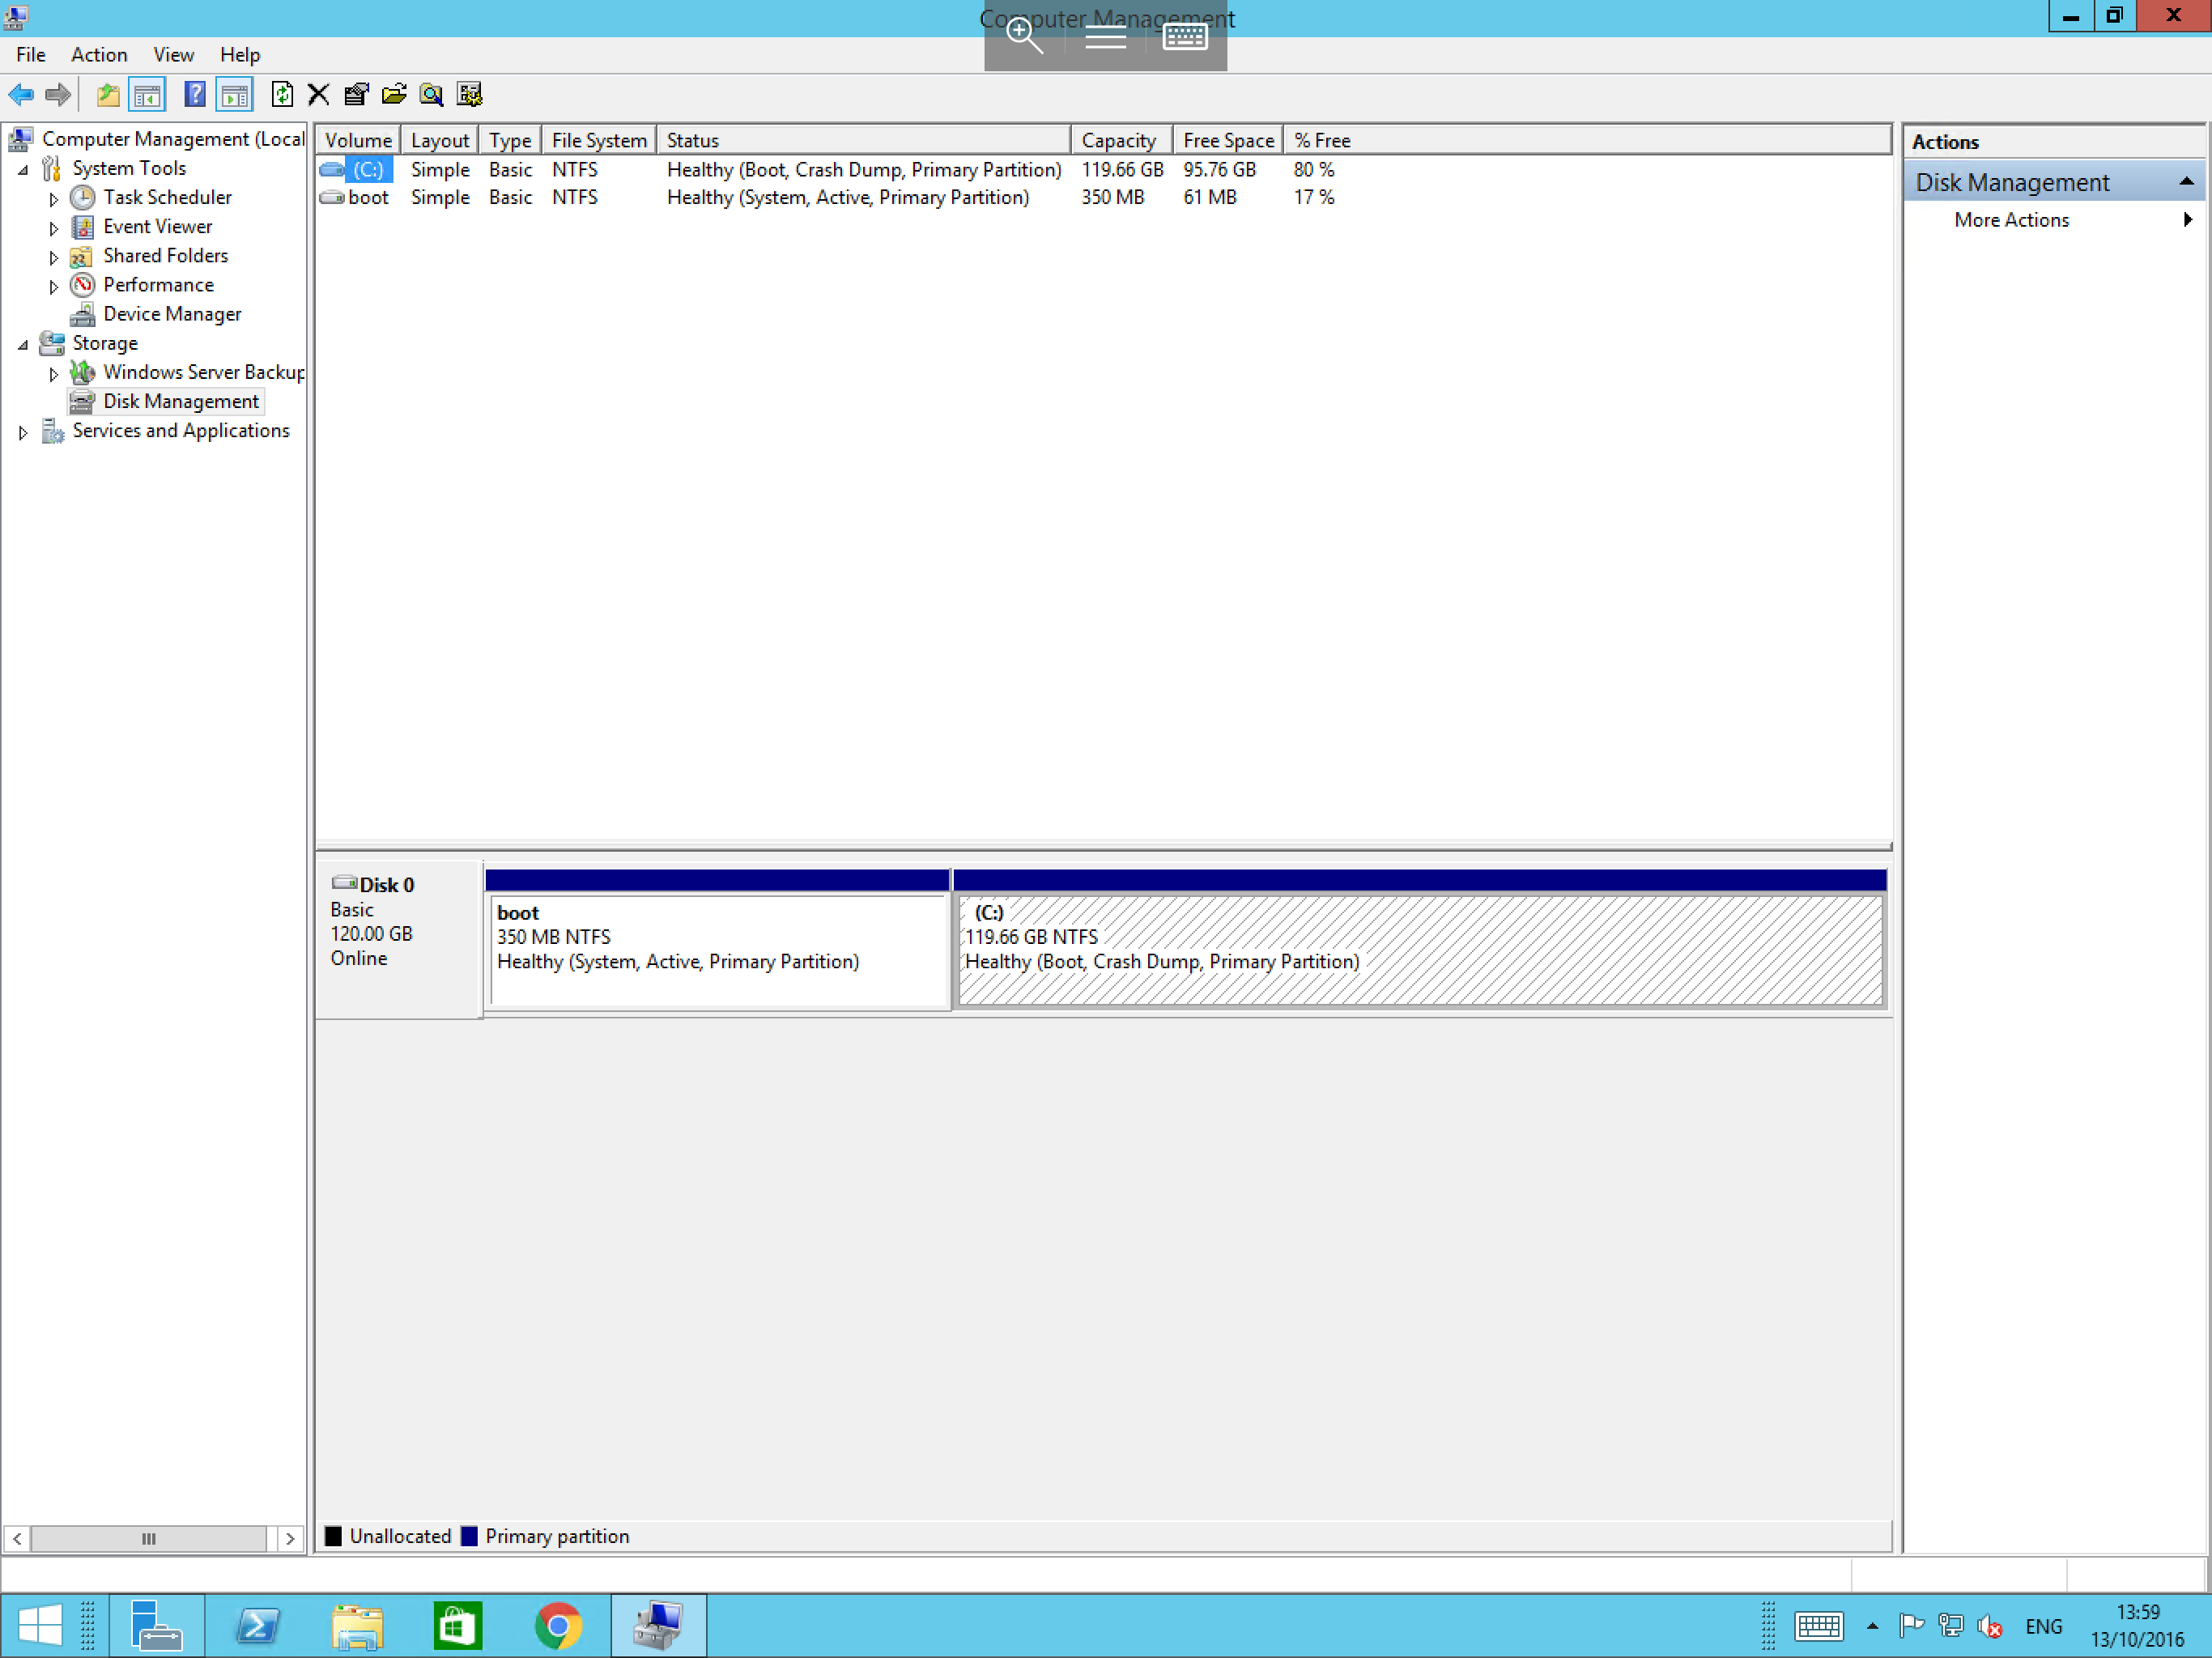
Task: Select Disk 0 label box
Action: (399, 940)
